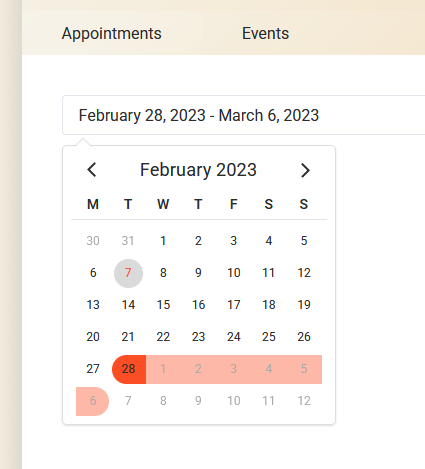This screenshot has width=425, height=469.
Task: Pick today's highlighted date February 7
Action: coord(128,273)
